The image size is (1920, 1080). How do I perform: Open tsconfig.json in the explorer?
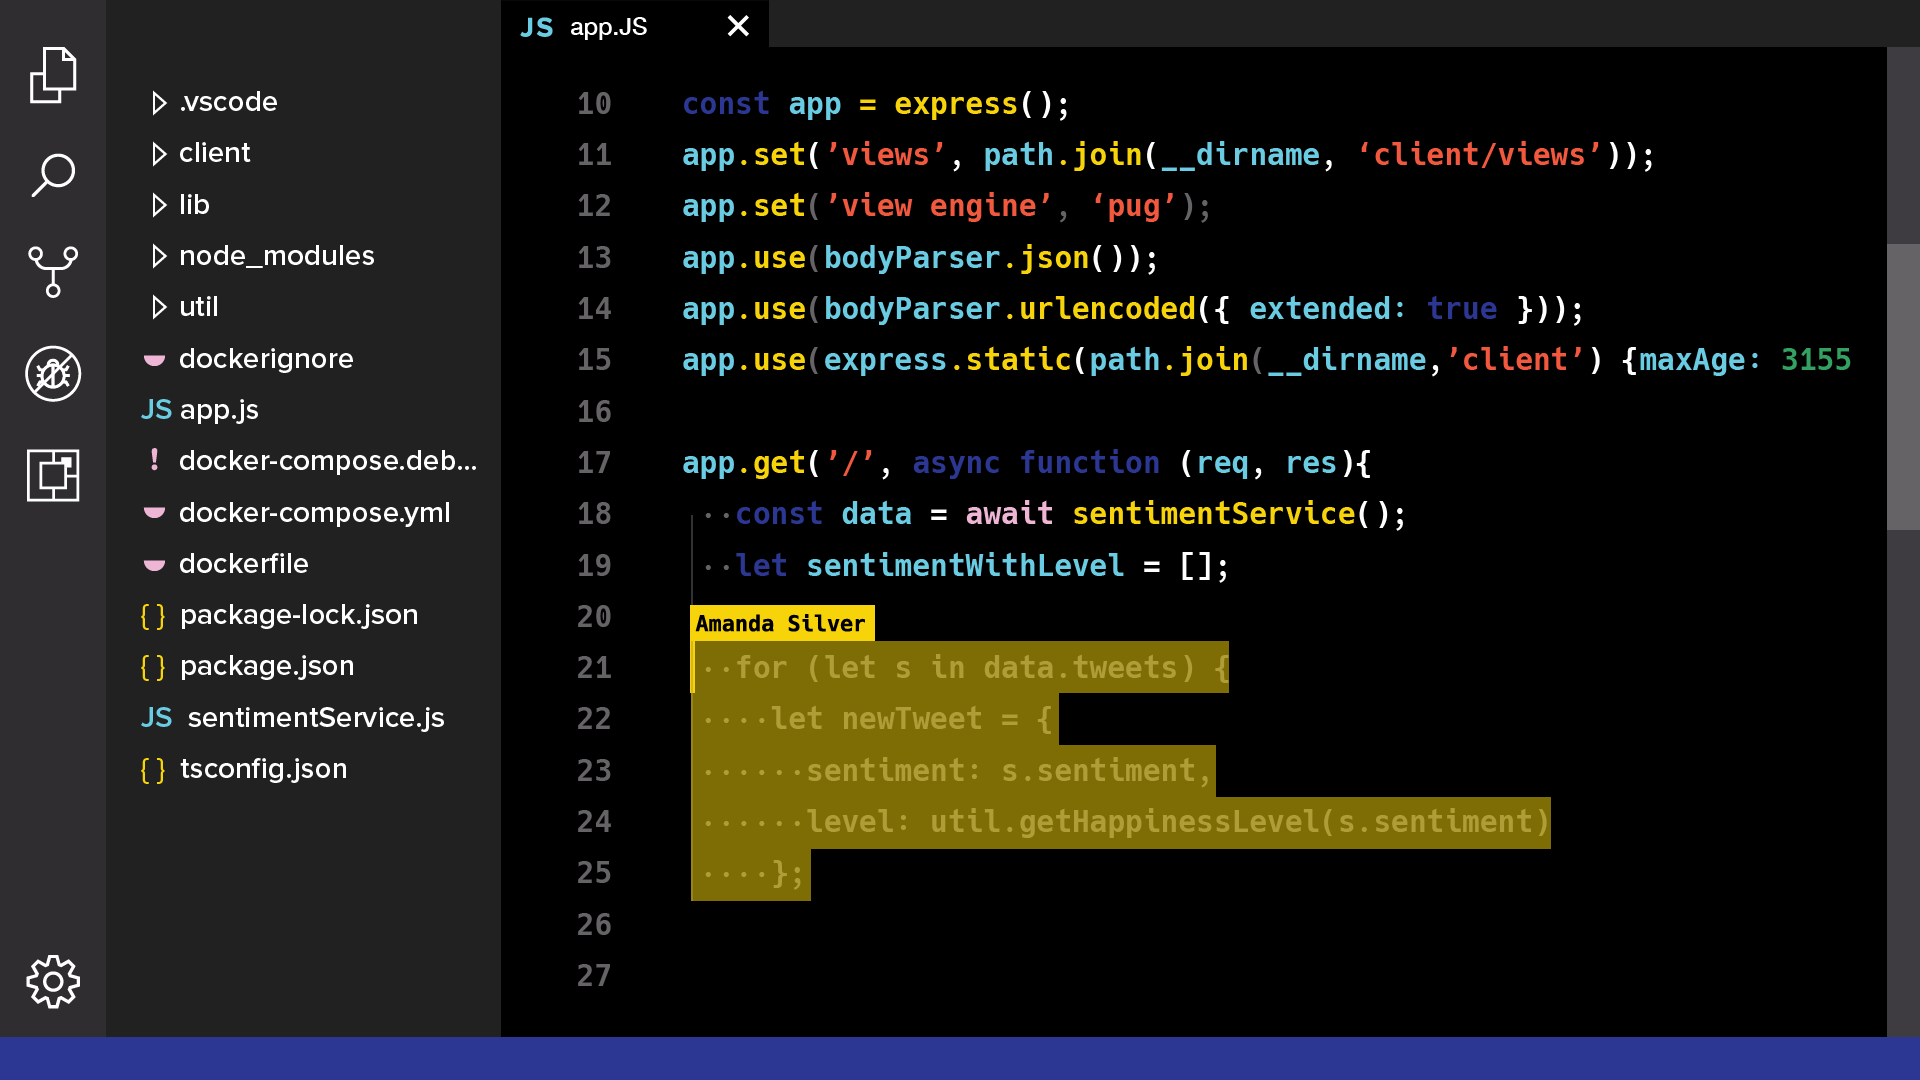263,769
